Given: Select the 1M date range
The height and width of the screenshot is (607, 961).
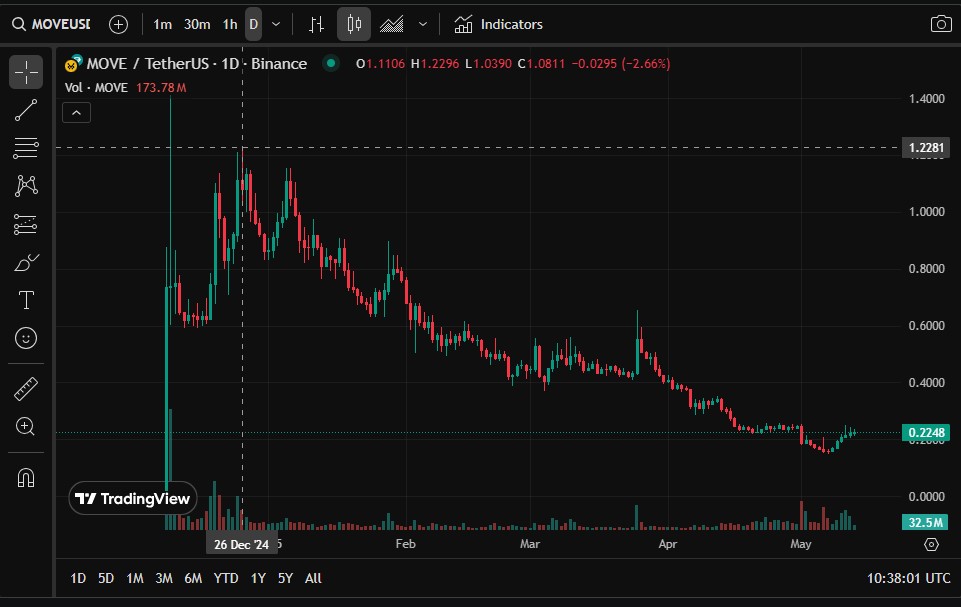Looking at the screenshot, I should pyautogui.click(x=135, y=578).
